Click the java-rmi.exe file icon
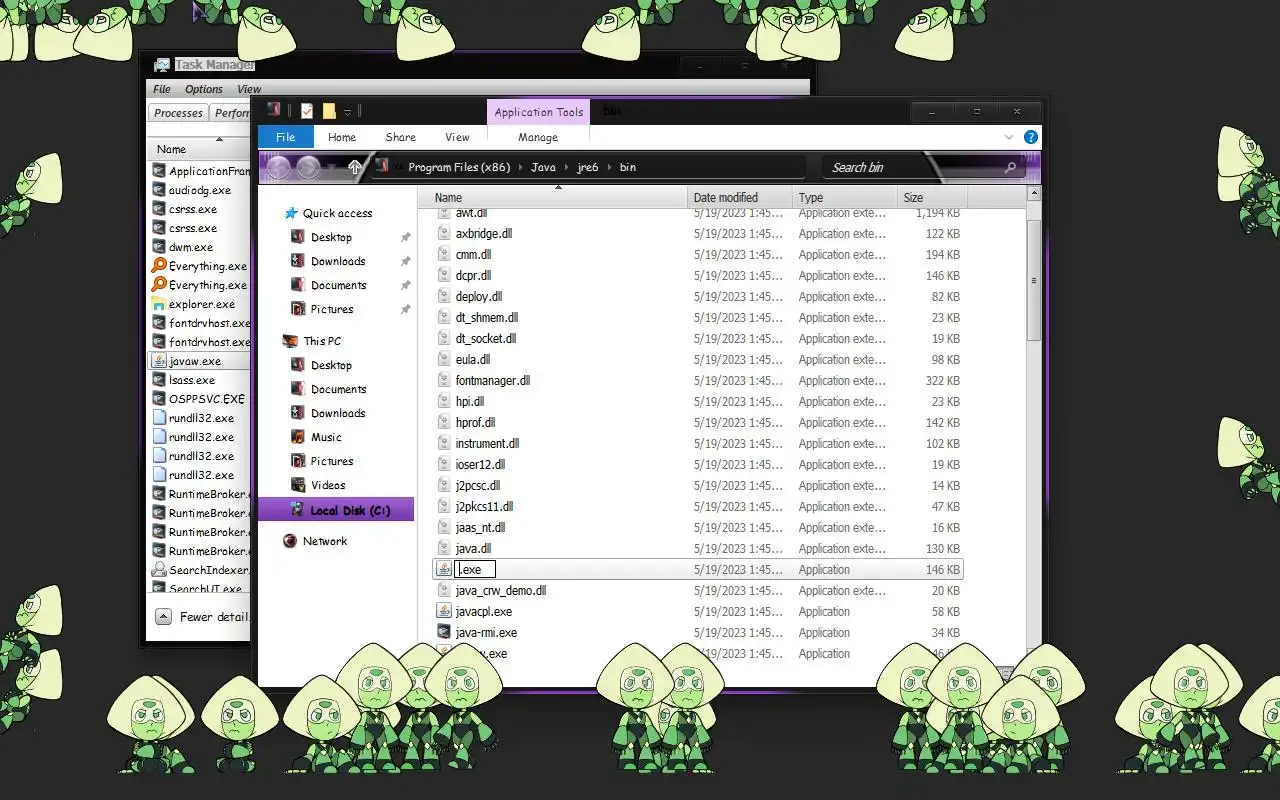Image resolution: width=1280 pixels, height=800 pixels. click(x=445, y=633)
